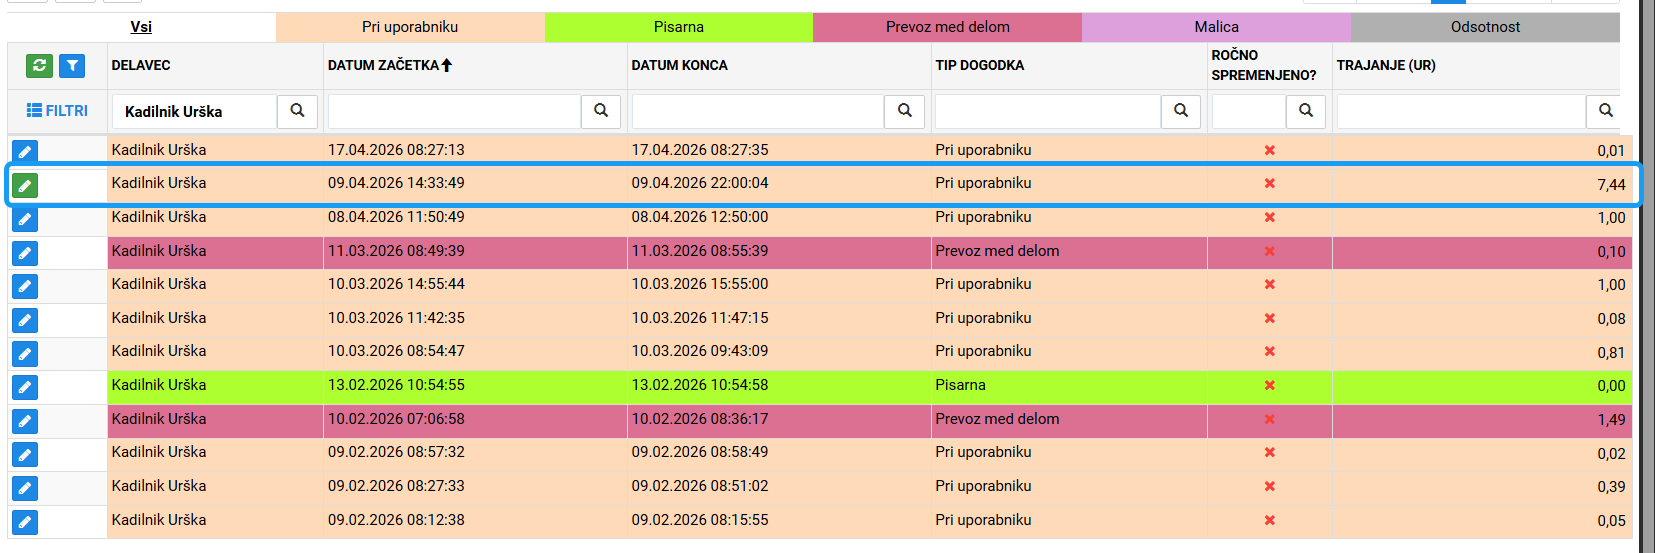The image size is (1655, 553).
Task: Click the Delavec filter input with Kadilnik Urška
Action: click(194, 111)
